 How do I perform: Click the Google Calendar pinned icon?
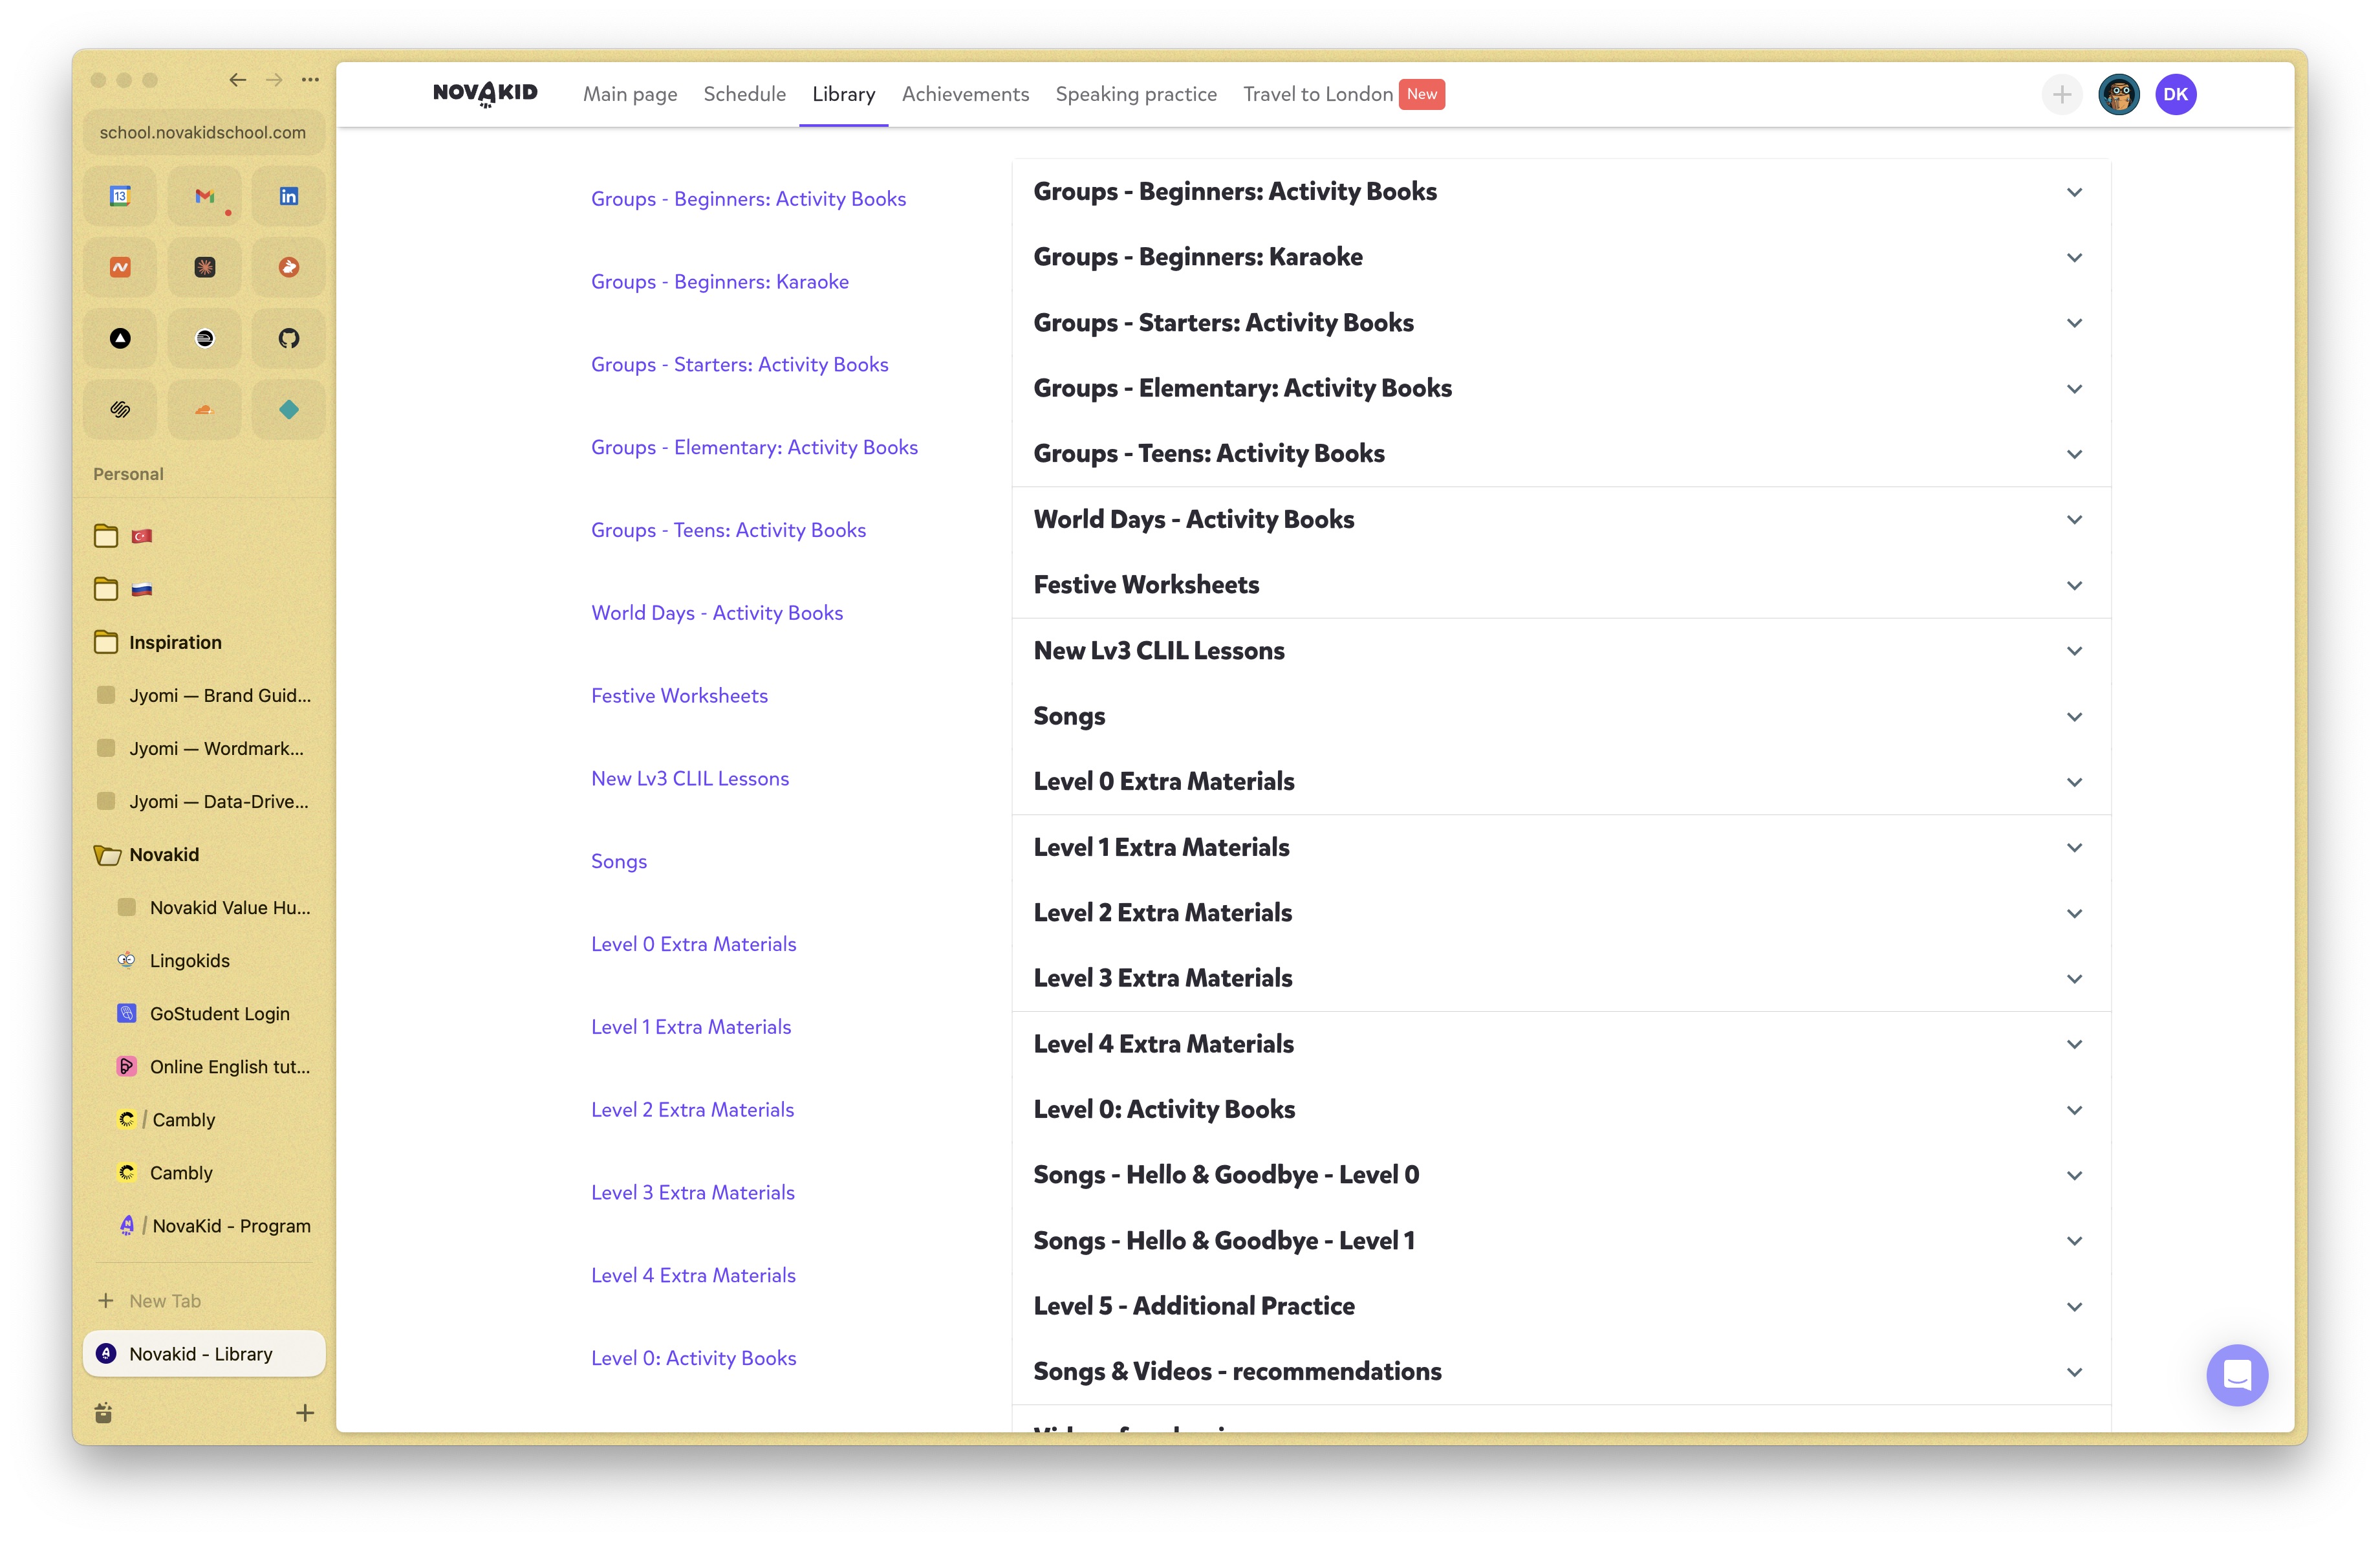(x=120, y=196)
